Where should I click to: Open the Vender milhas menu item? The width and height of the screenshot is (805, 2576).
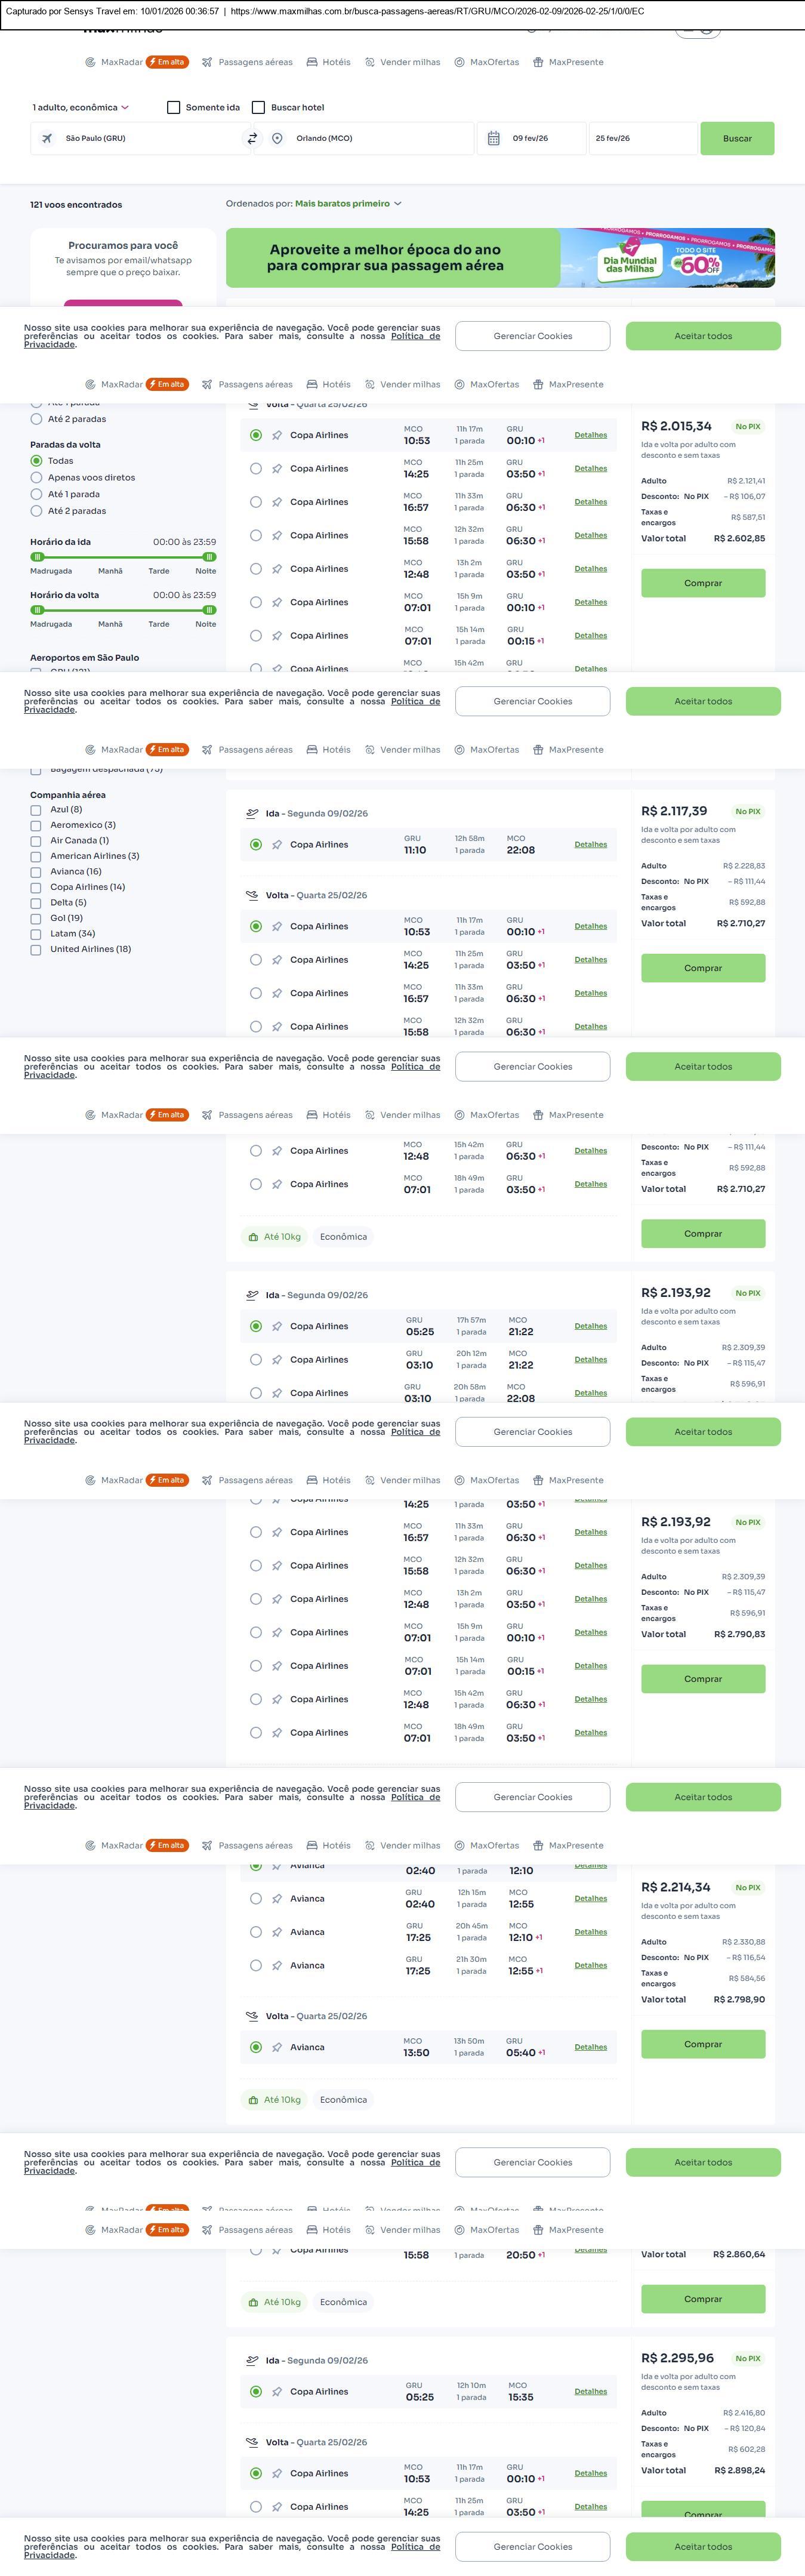click(x=402, y=62)
